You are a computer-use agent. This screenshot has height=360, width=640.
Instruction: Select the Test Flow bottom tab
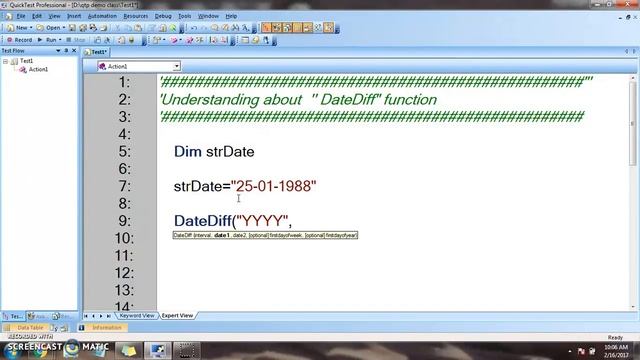[x=12, y=316]
